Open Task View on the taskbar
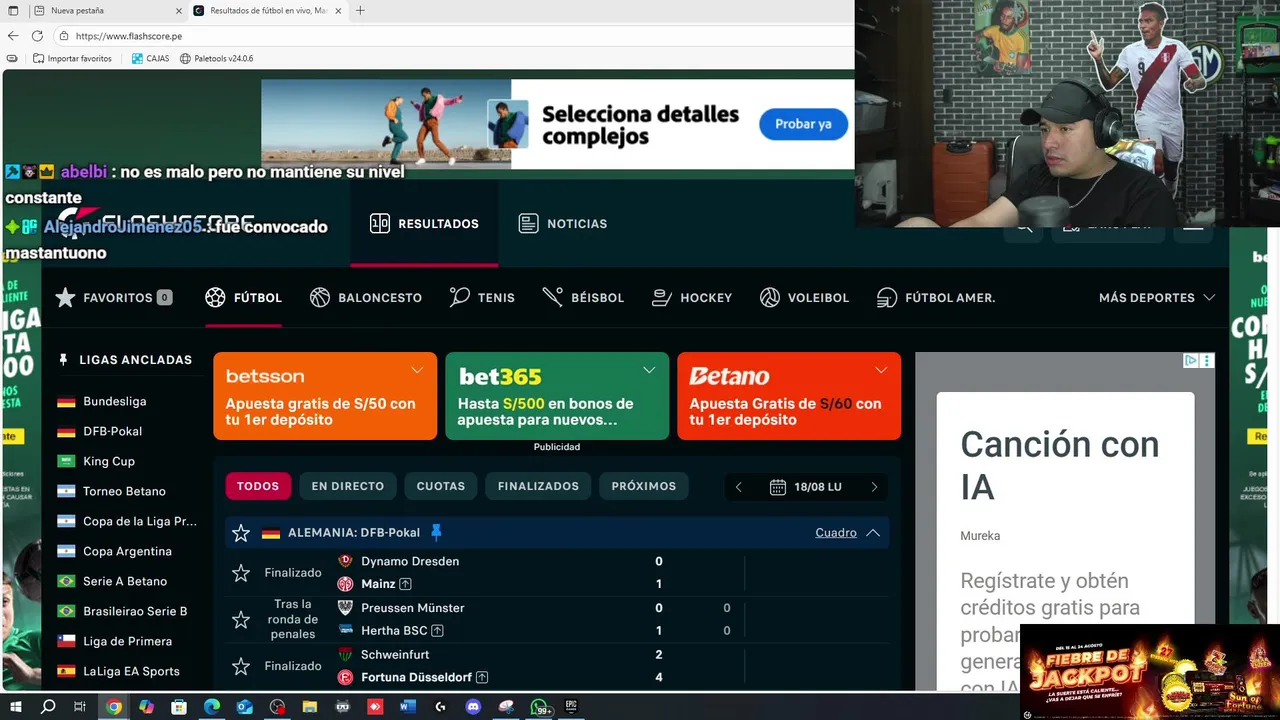This screenshot has width=1280, height=720. point(80,707)
